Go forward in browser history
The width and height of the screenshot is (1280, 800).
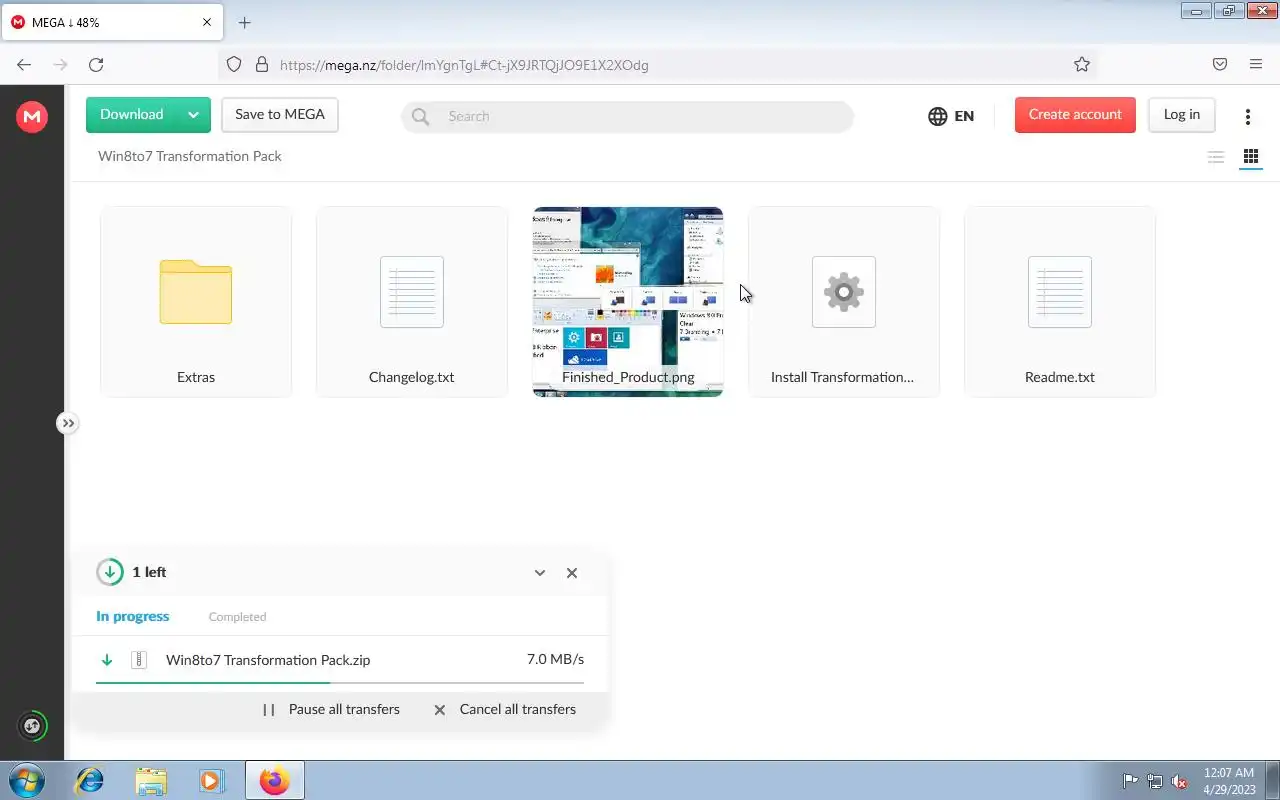[60, 65]
